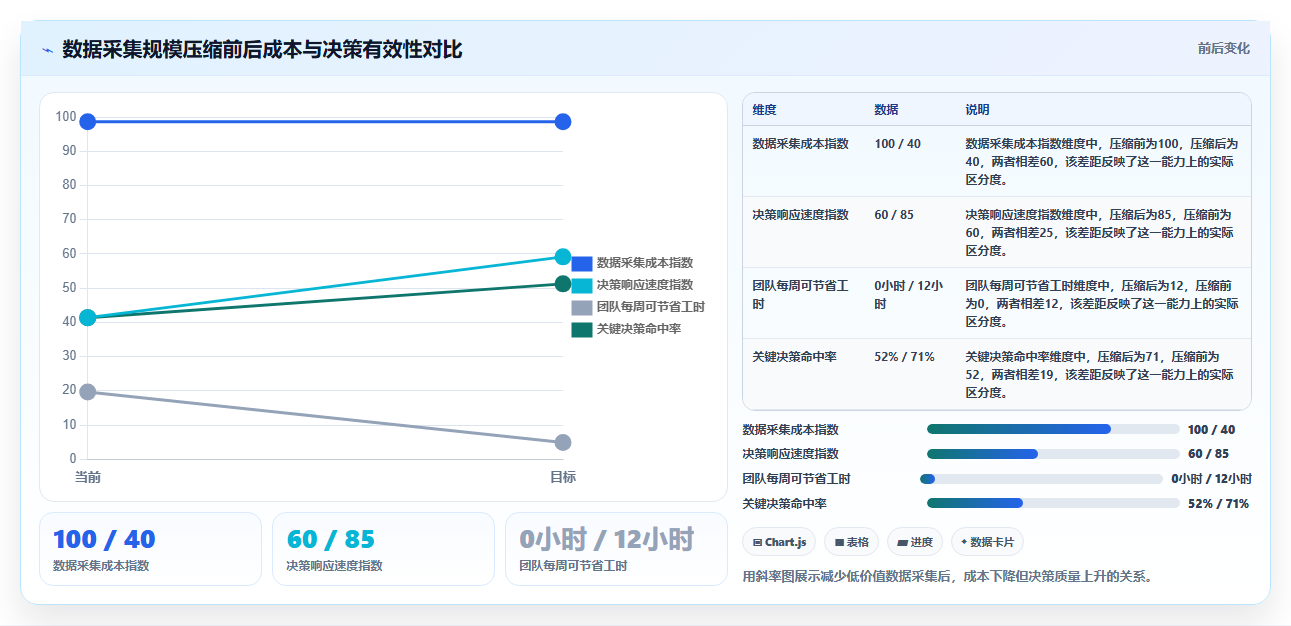Screen dimensions: 1291x626
Task: Click the 关键决策命中率 cell in the table
Action: click(x=795, y=357)
